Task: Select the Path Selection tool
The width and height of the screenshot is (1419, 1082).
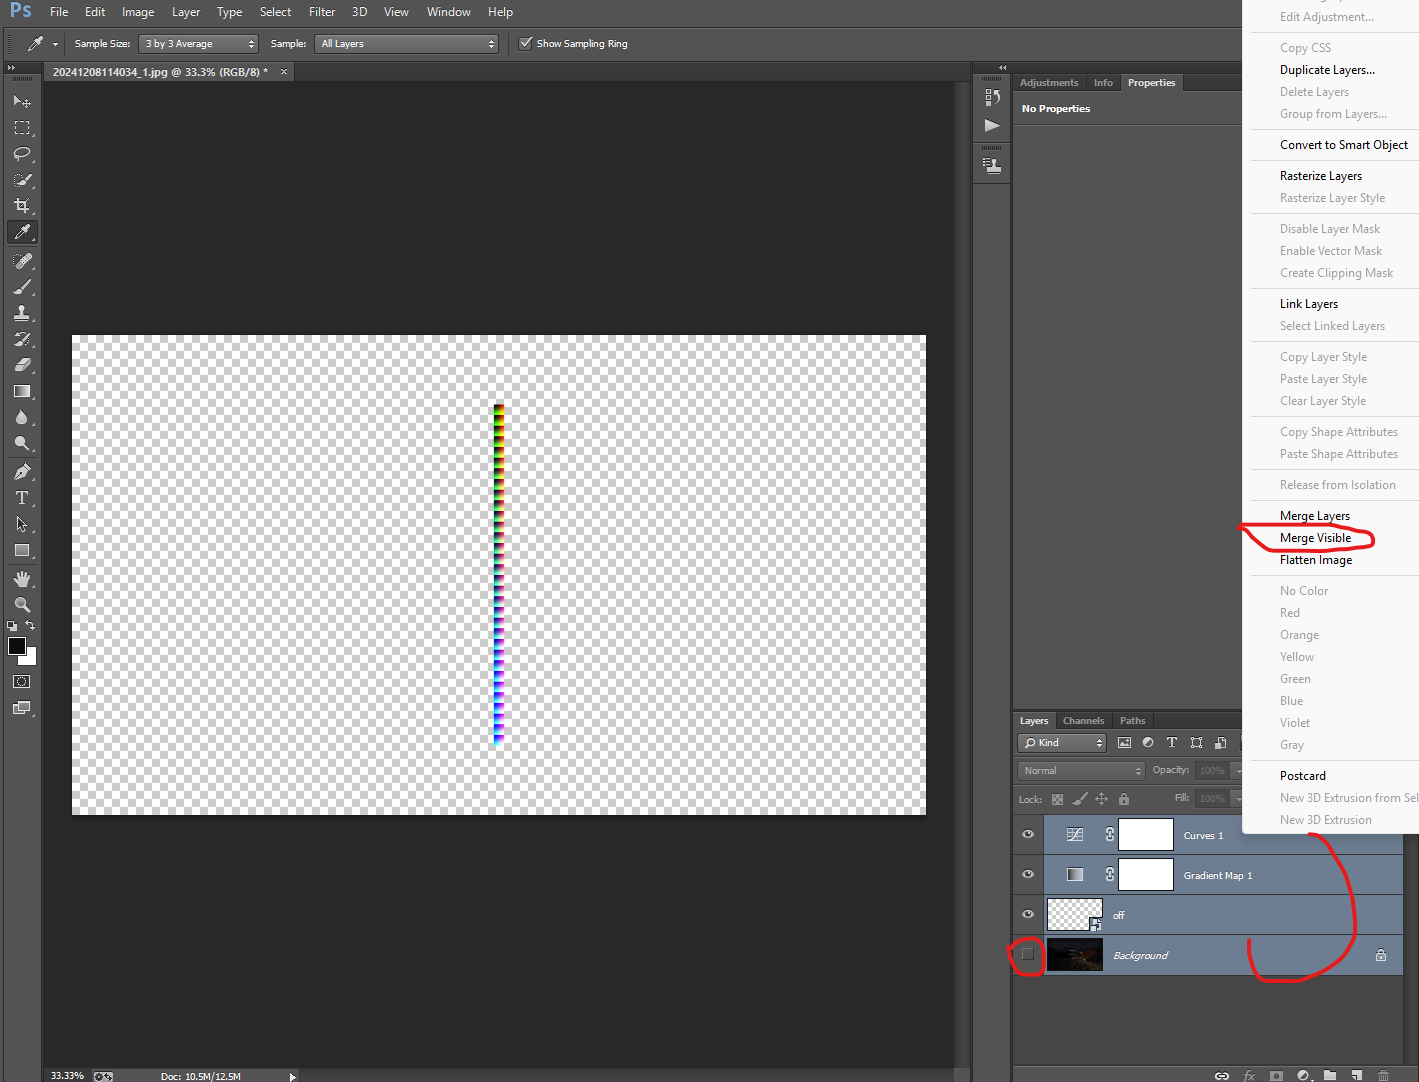Action: click(22, 524)
